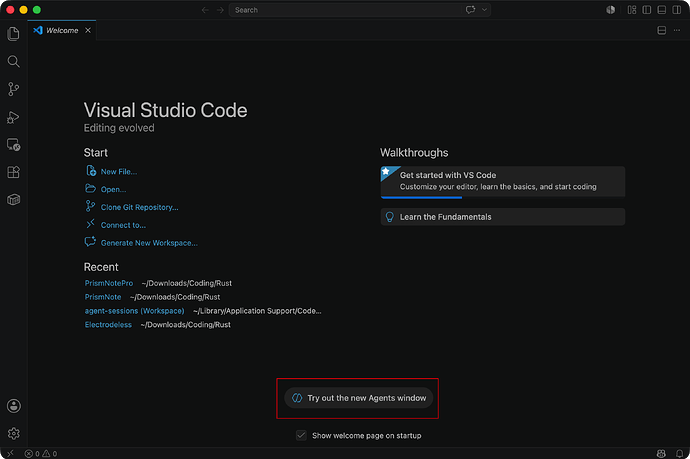Screen dimensions: 690x459
Task: Click the New File document icon
Action: (x=91, y=171)
